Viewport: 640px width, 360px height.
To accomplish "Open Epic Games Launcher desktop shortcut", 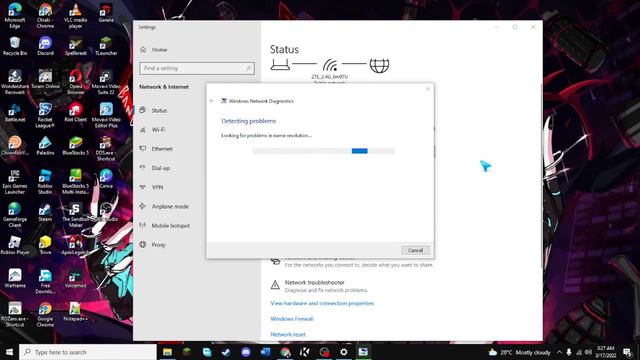I will [x=15, y=182].
